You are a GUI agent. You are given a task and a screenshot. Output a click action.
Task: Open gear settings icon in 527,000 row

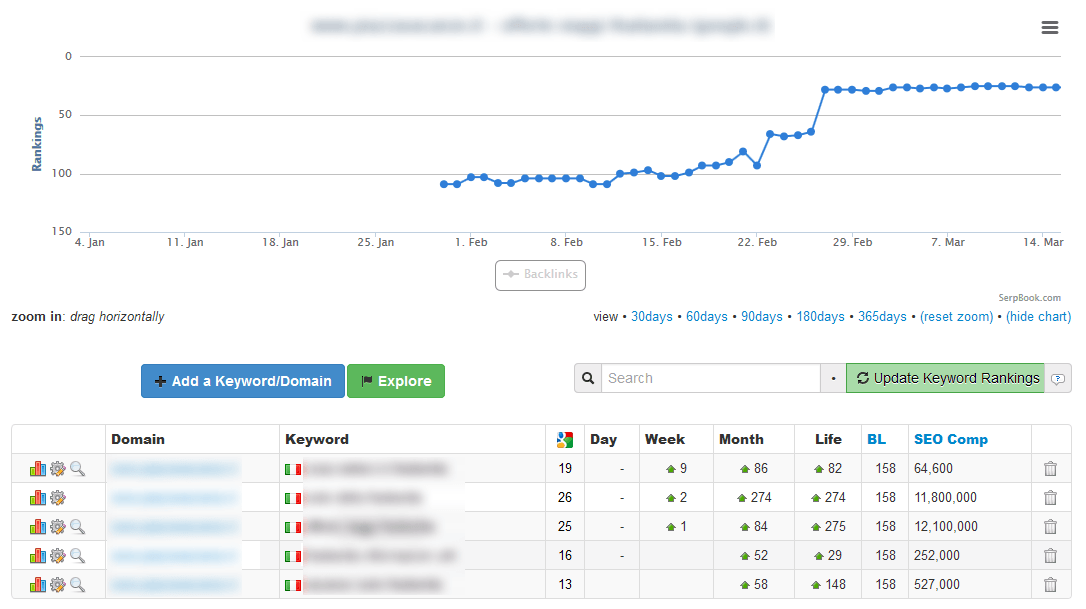[57, 585]
